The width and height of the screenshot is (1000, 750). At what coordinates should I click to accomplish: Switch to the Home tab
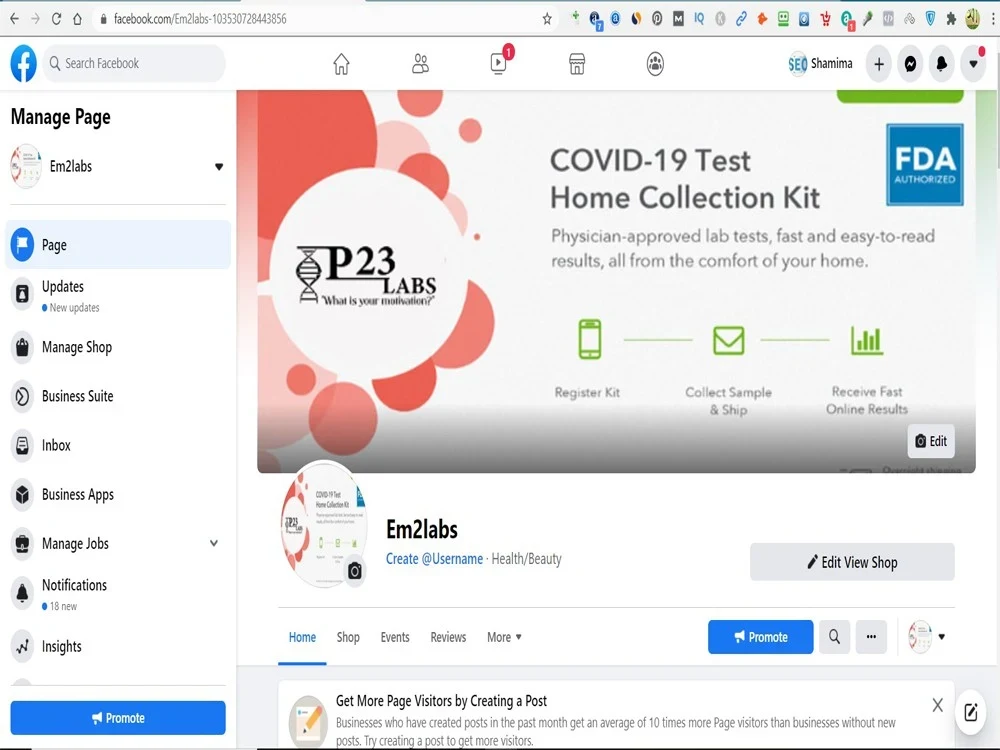(x=302, y=637)
